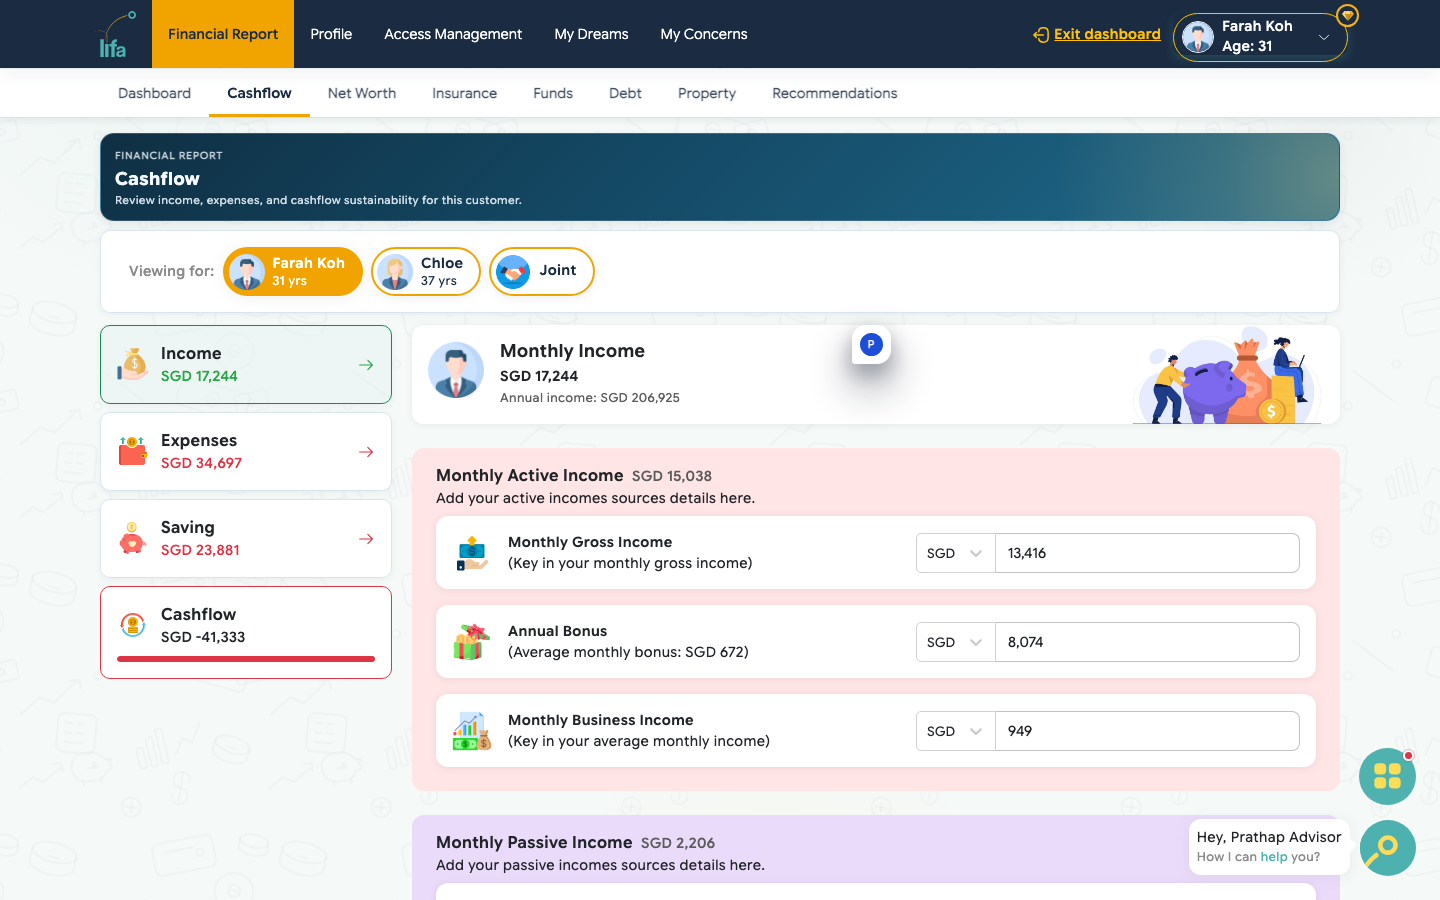Click the lifa logo
This screenshot has width=1440, height=900.
pyautogui.click(x=117, y=35)
